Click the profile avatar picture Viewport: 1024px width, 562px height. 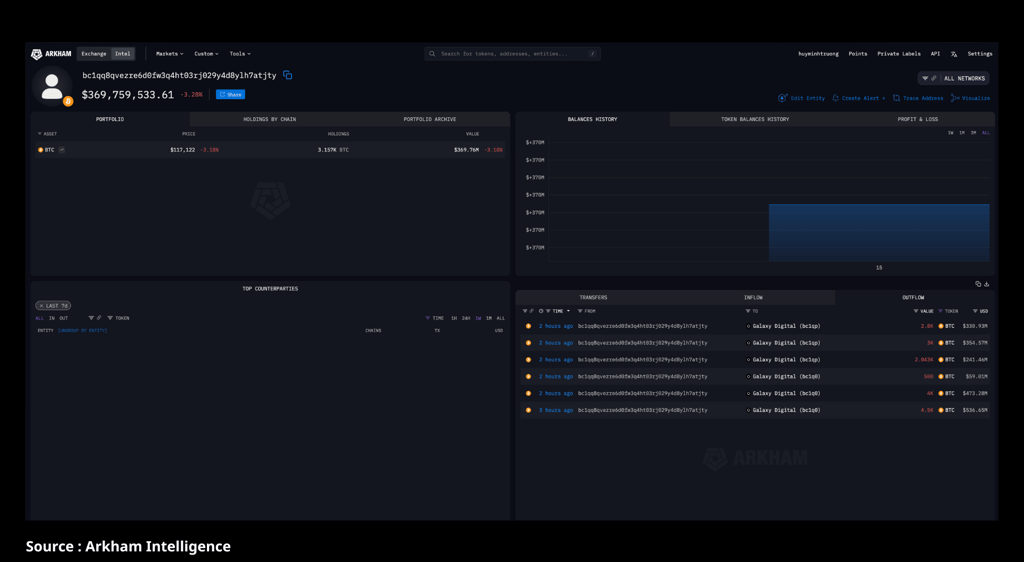coord(52,86)
